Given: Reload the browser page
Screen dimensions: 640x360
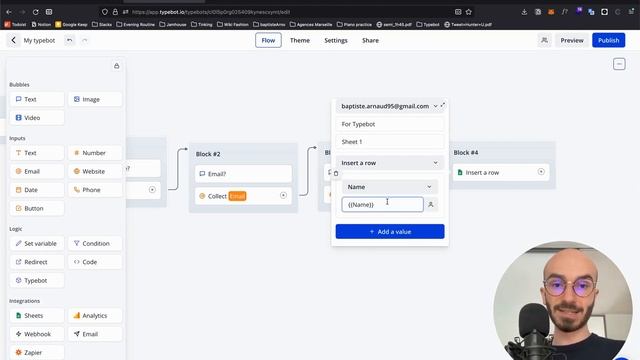Looking at the screenshot, I should [36, 12].
